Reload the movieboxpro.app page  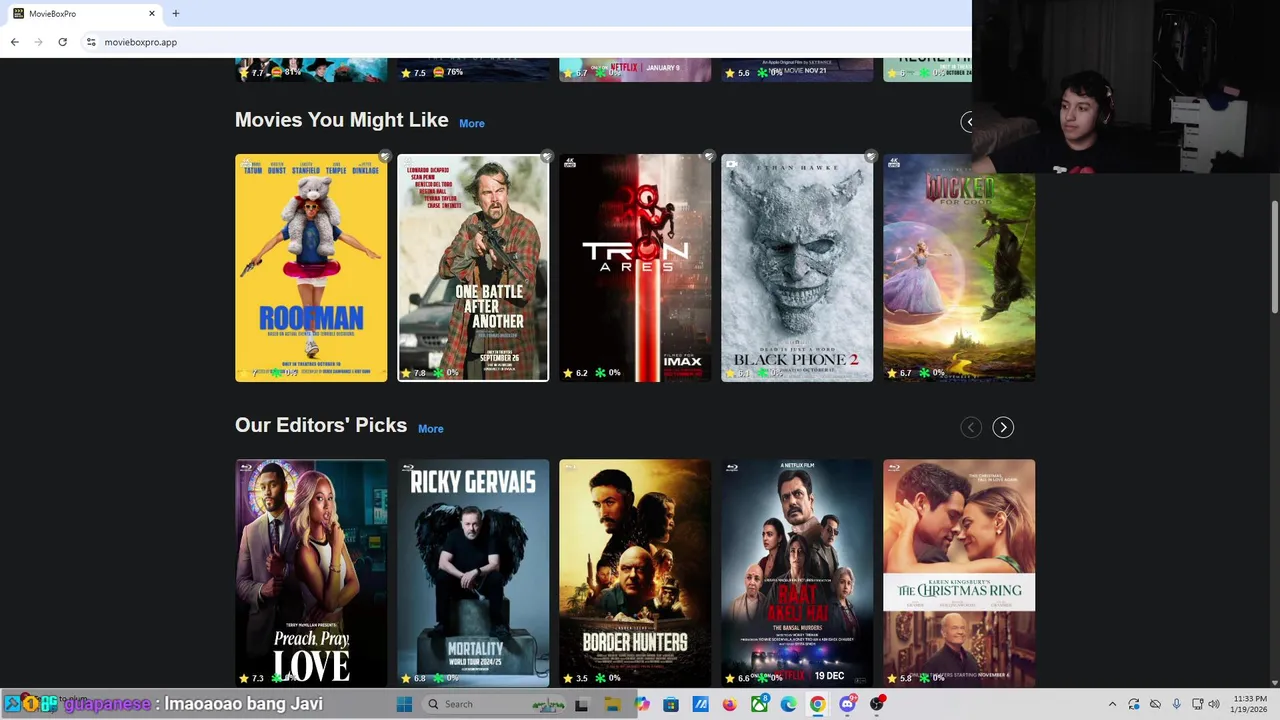tap(62, 42)
